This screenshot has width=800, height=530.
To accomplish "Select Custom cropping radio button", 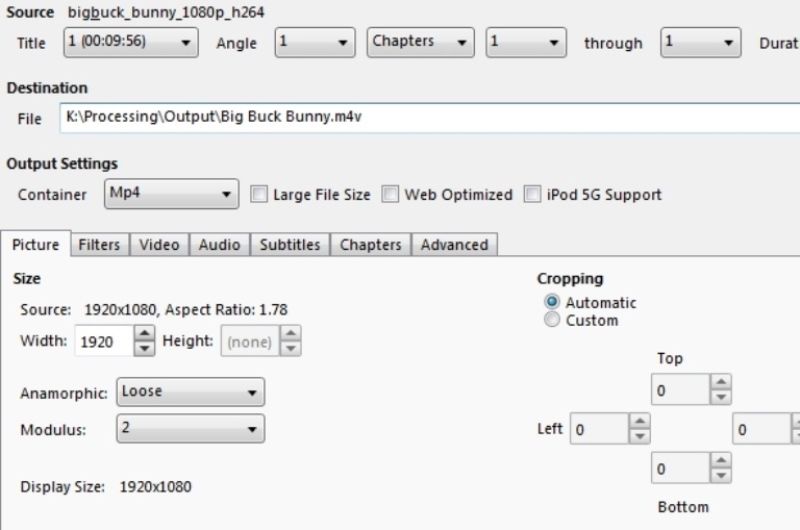I will pyautogui.click(x=552, y=320).
